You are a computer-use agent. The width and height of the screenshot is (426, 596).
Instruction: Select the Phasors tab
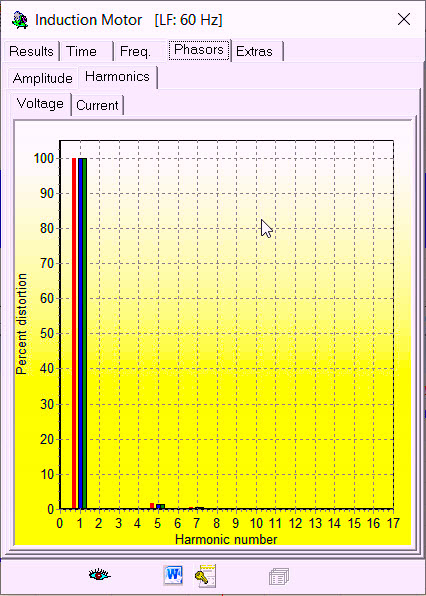pyautogui.click(x=199, y=50)
